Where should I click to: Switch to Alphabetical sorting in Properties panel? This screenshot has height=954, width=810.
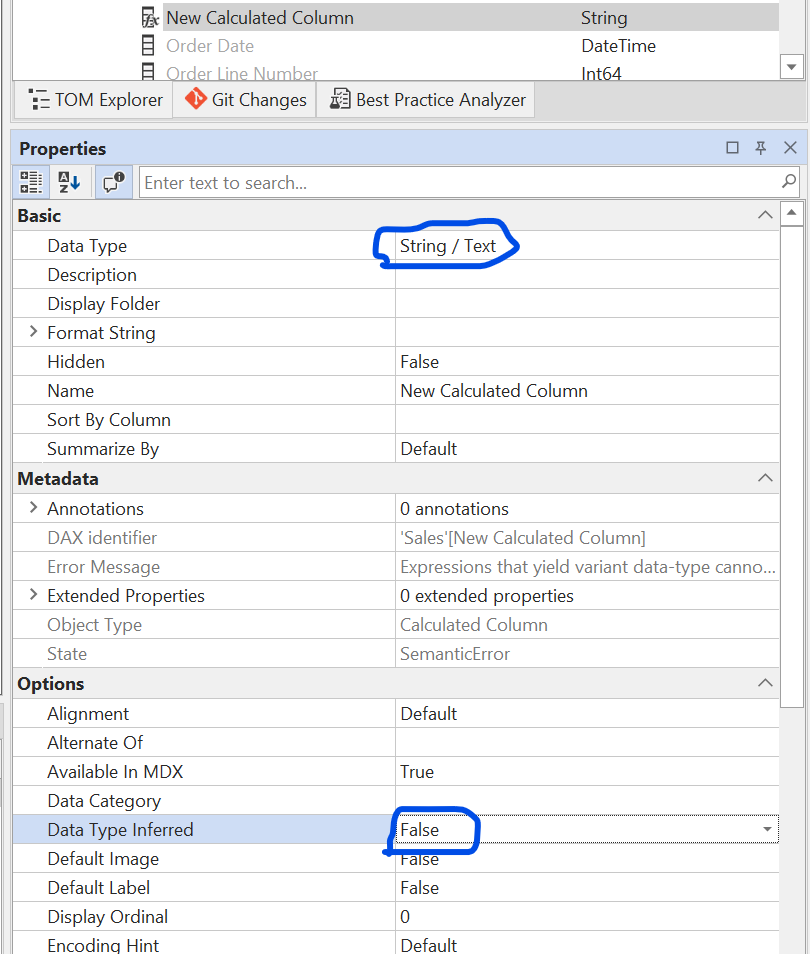pyautogui.click(x=66, y=181)
